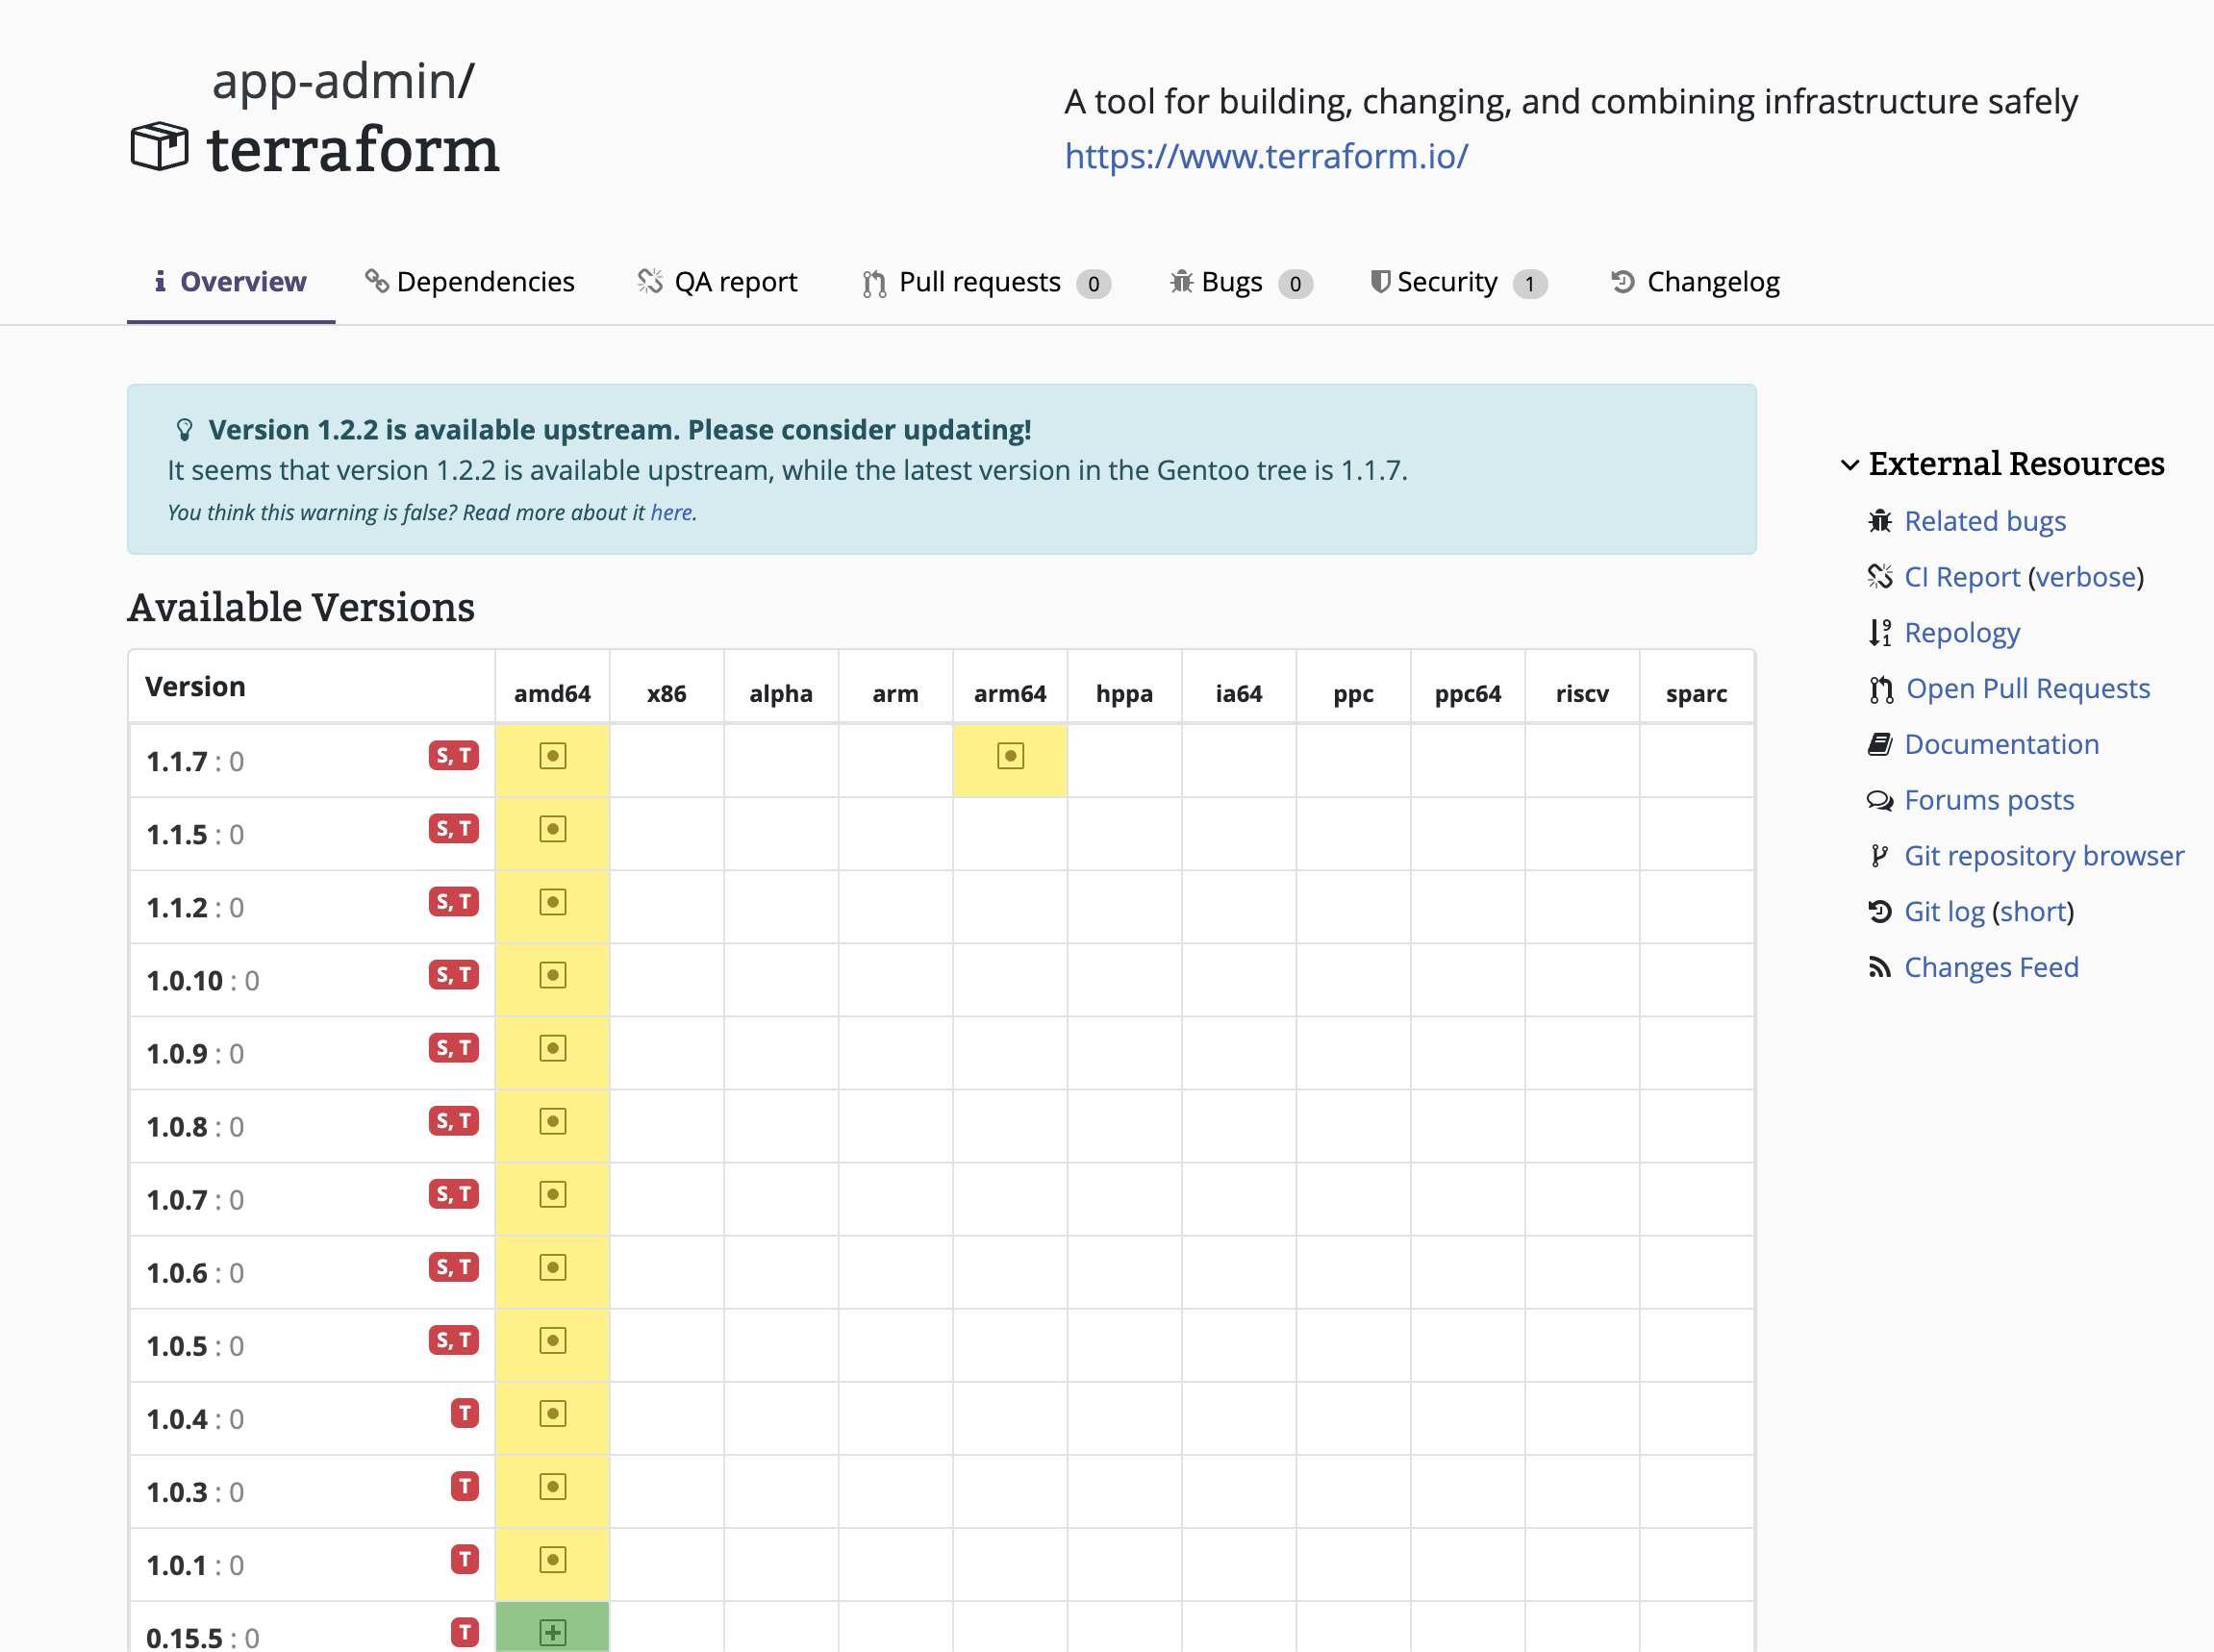The height and width of the screenshot is (1652, 2214).
Task: Click the RSS icon beside Changes Feed
Action: pyautogui.click(x=1879, y=968)
